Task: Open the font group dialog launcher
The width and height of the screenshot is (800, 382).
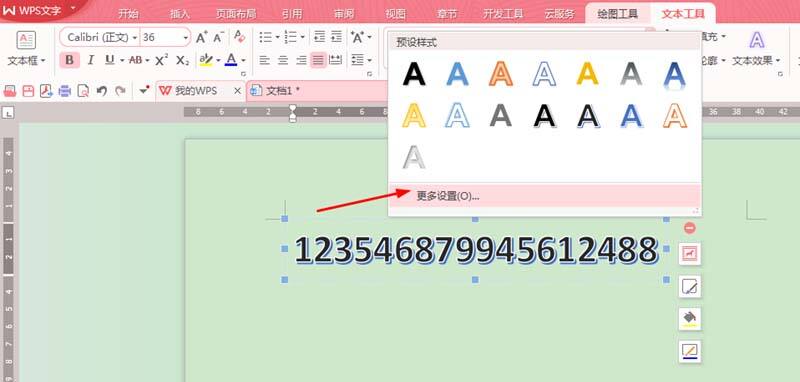Action: tap(243, 74)
